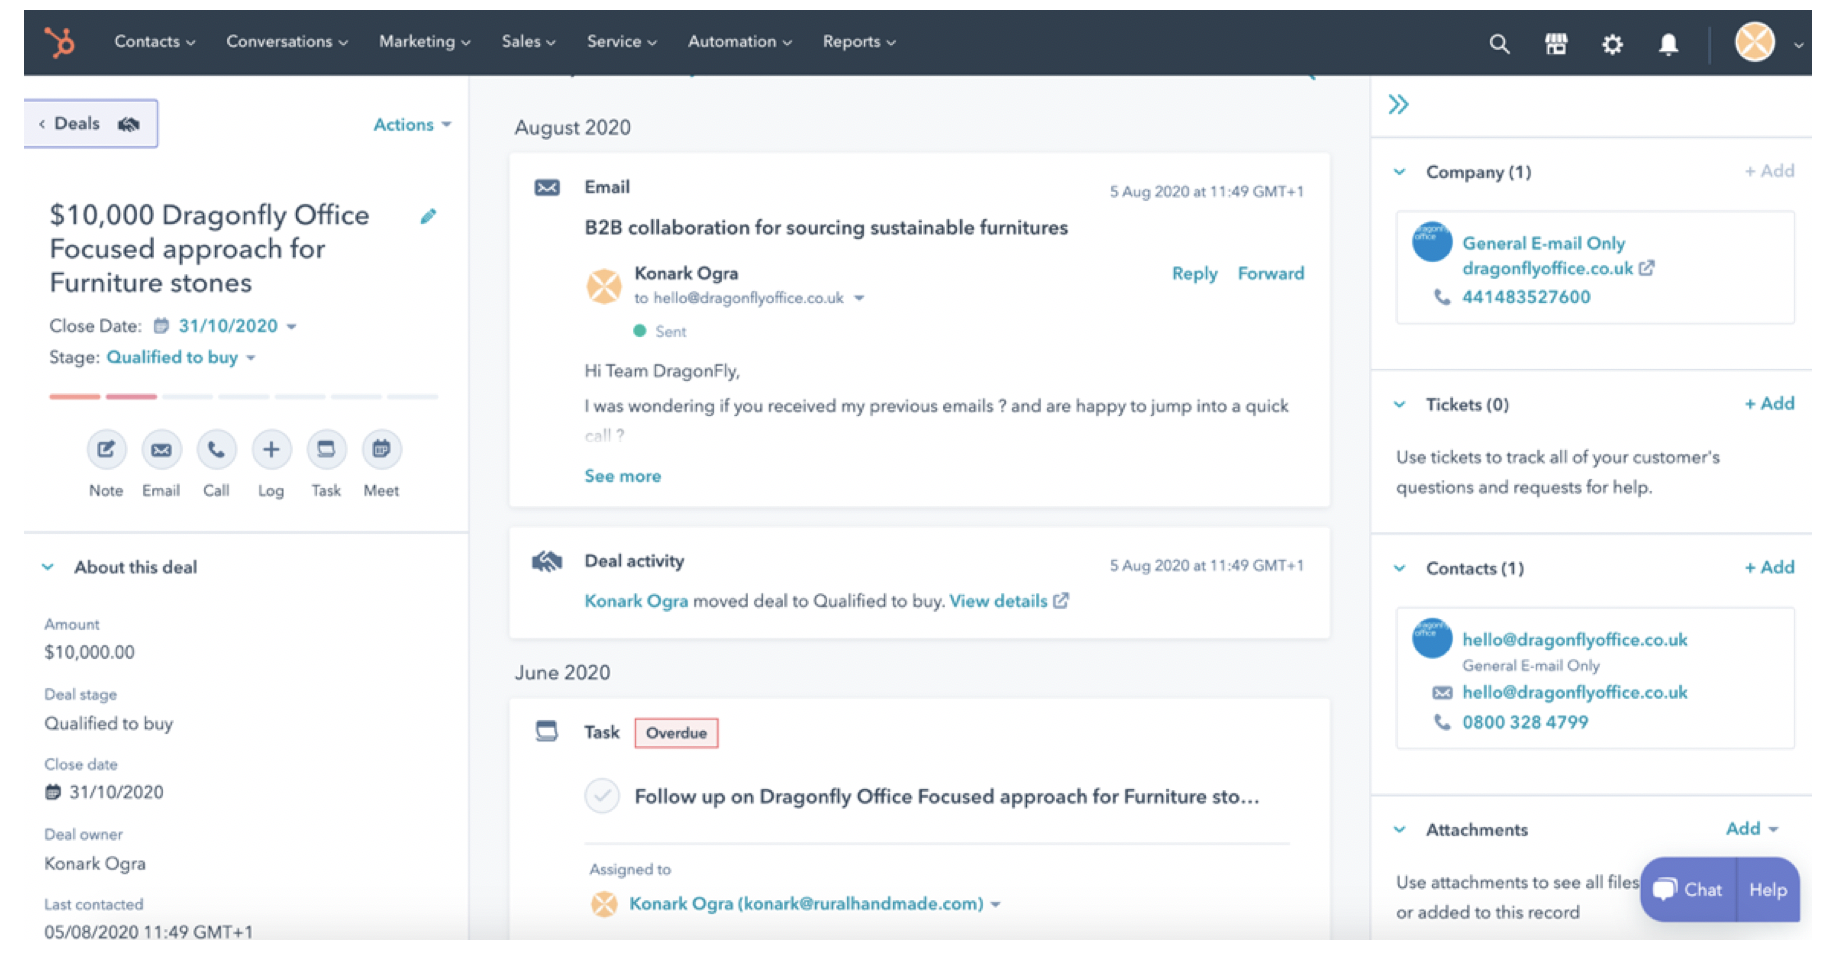This screenshot has height=964, width=1826.
Task: Open Sales menu
Action: click(x=528, y=42)
